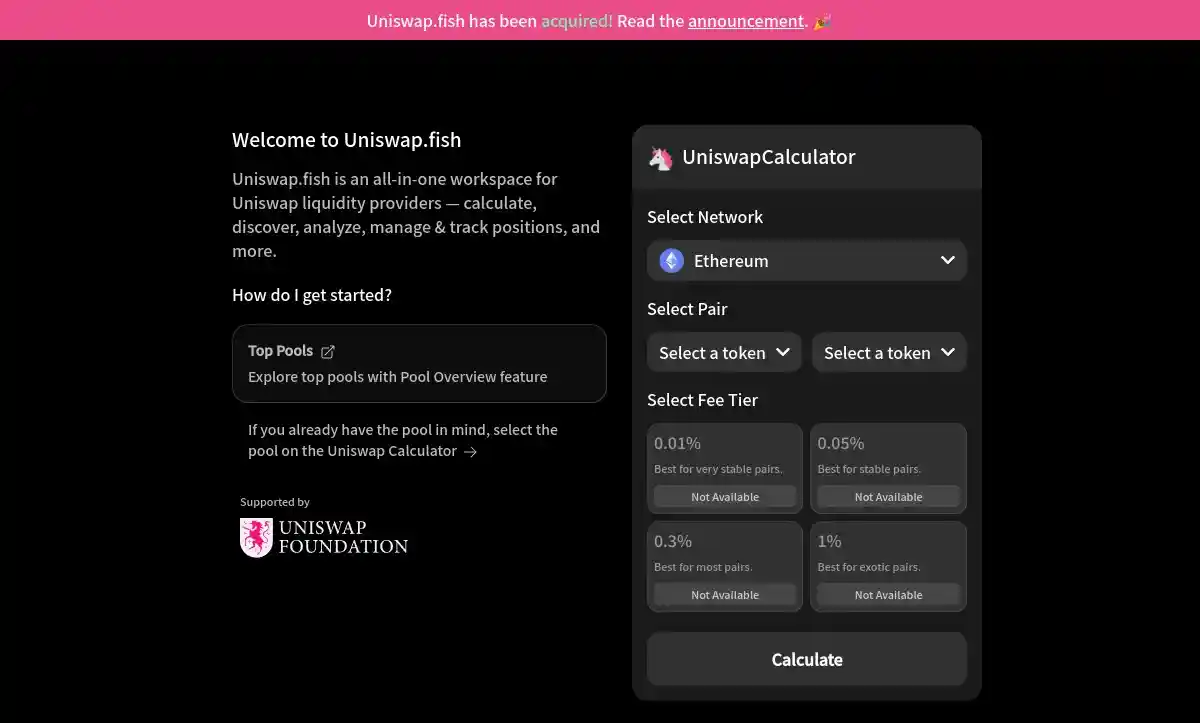
Task: Select the 1% fee tier for exotic pairs
Action: (888, 565)
